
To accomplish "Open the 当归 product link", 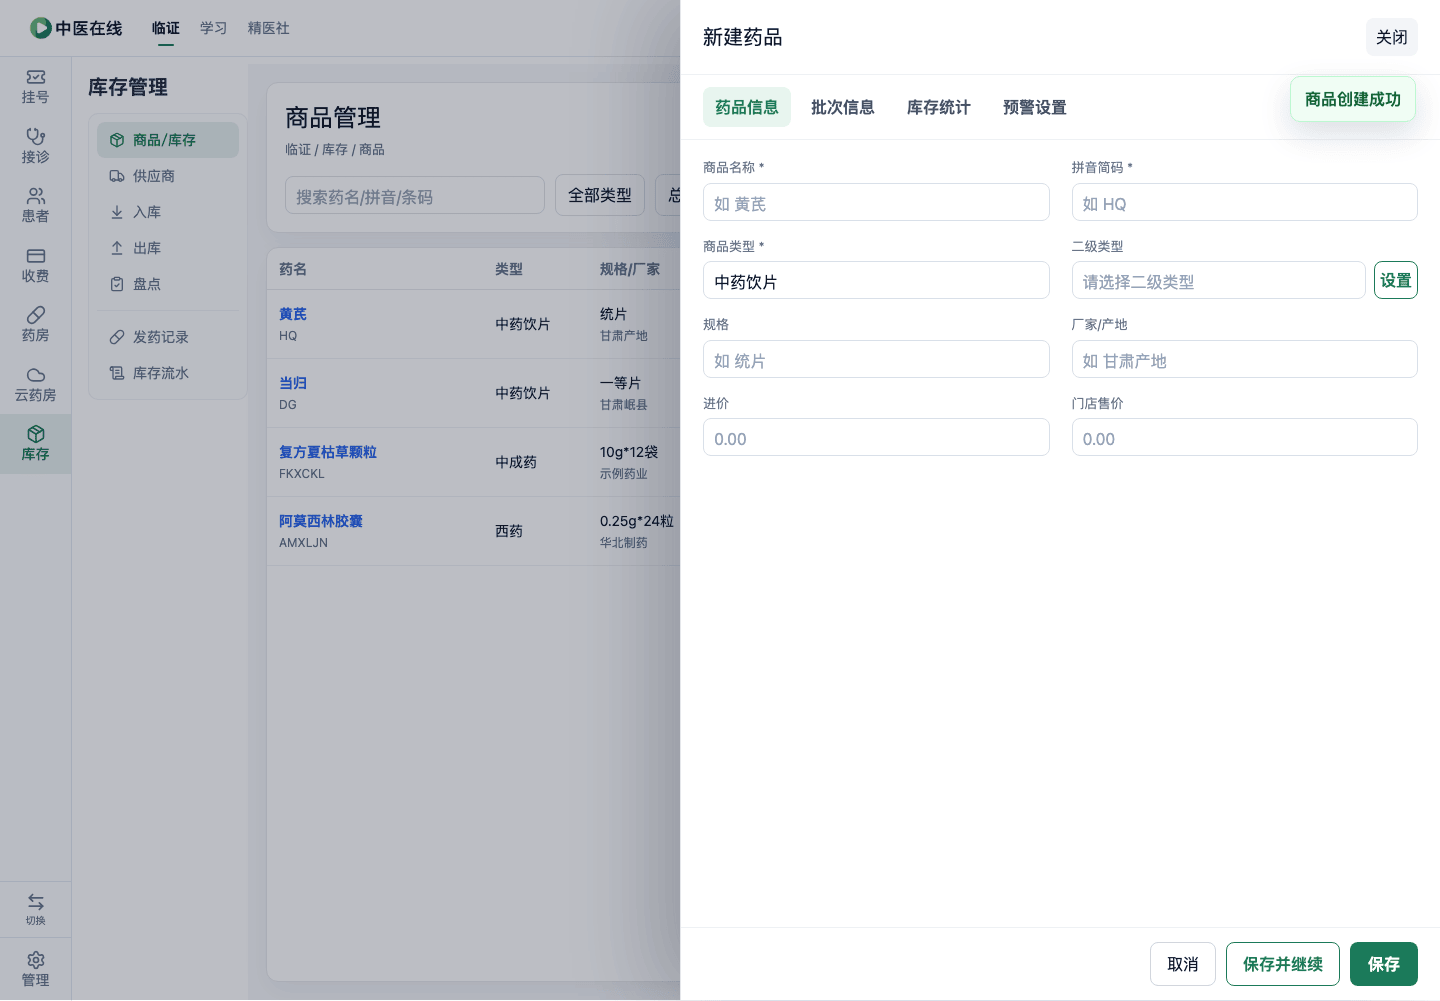I will coord(293,383).
